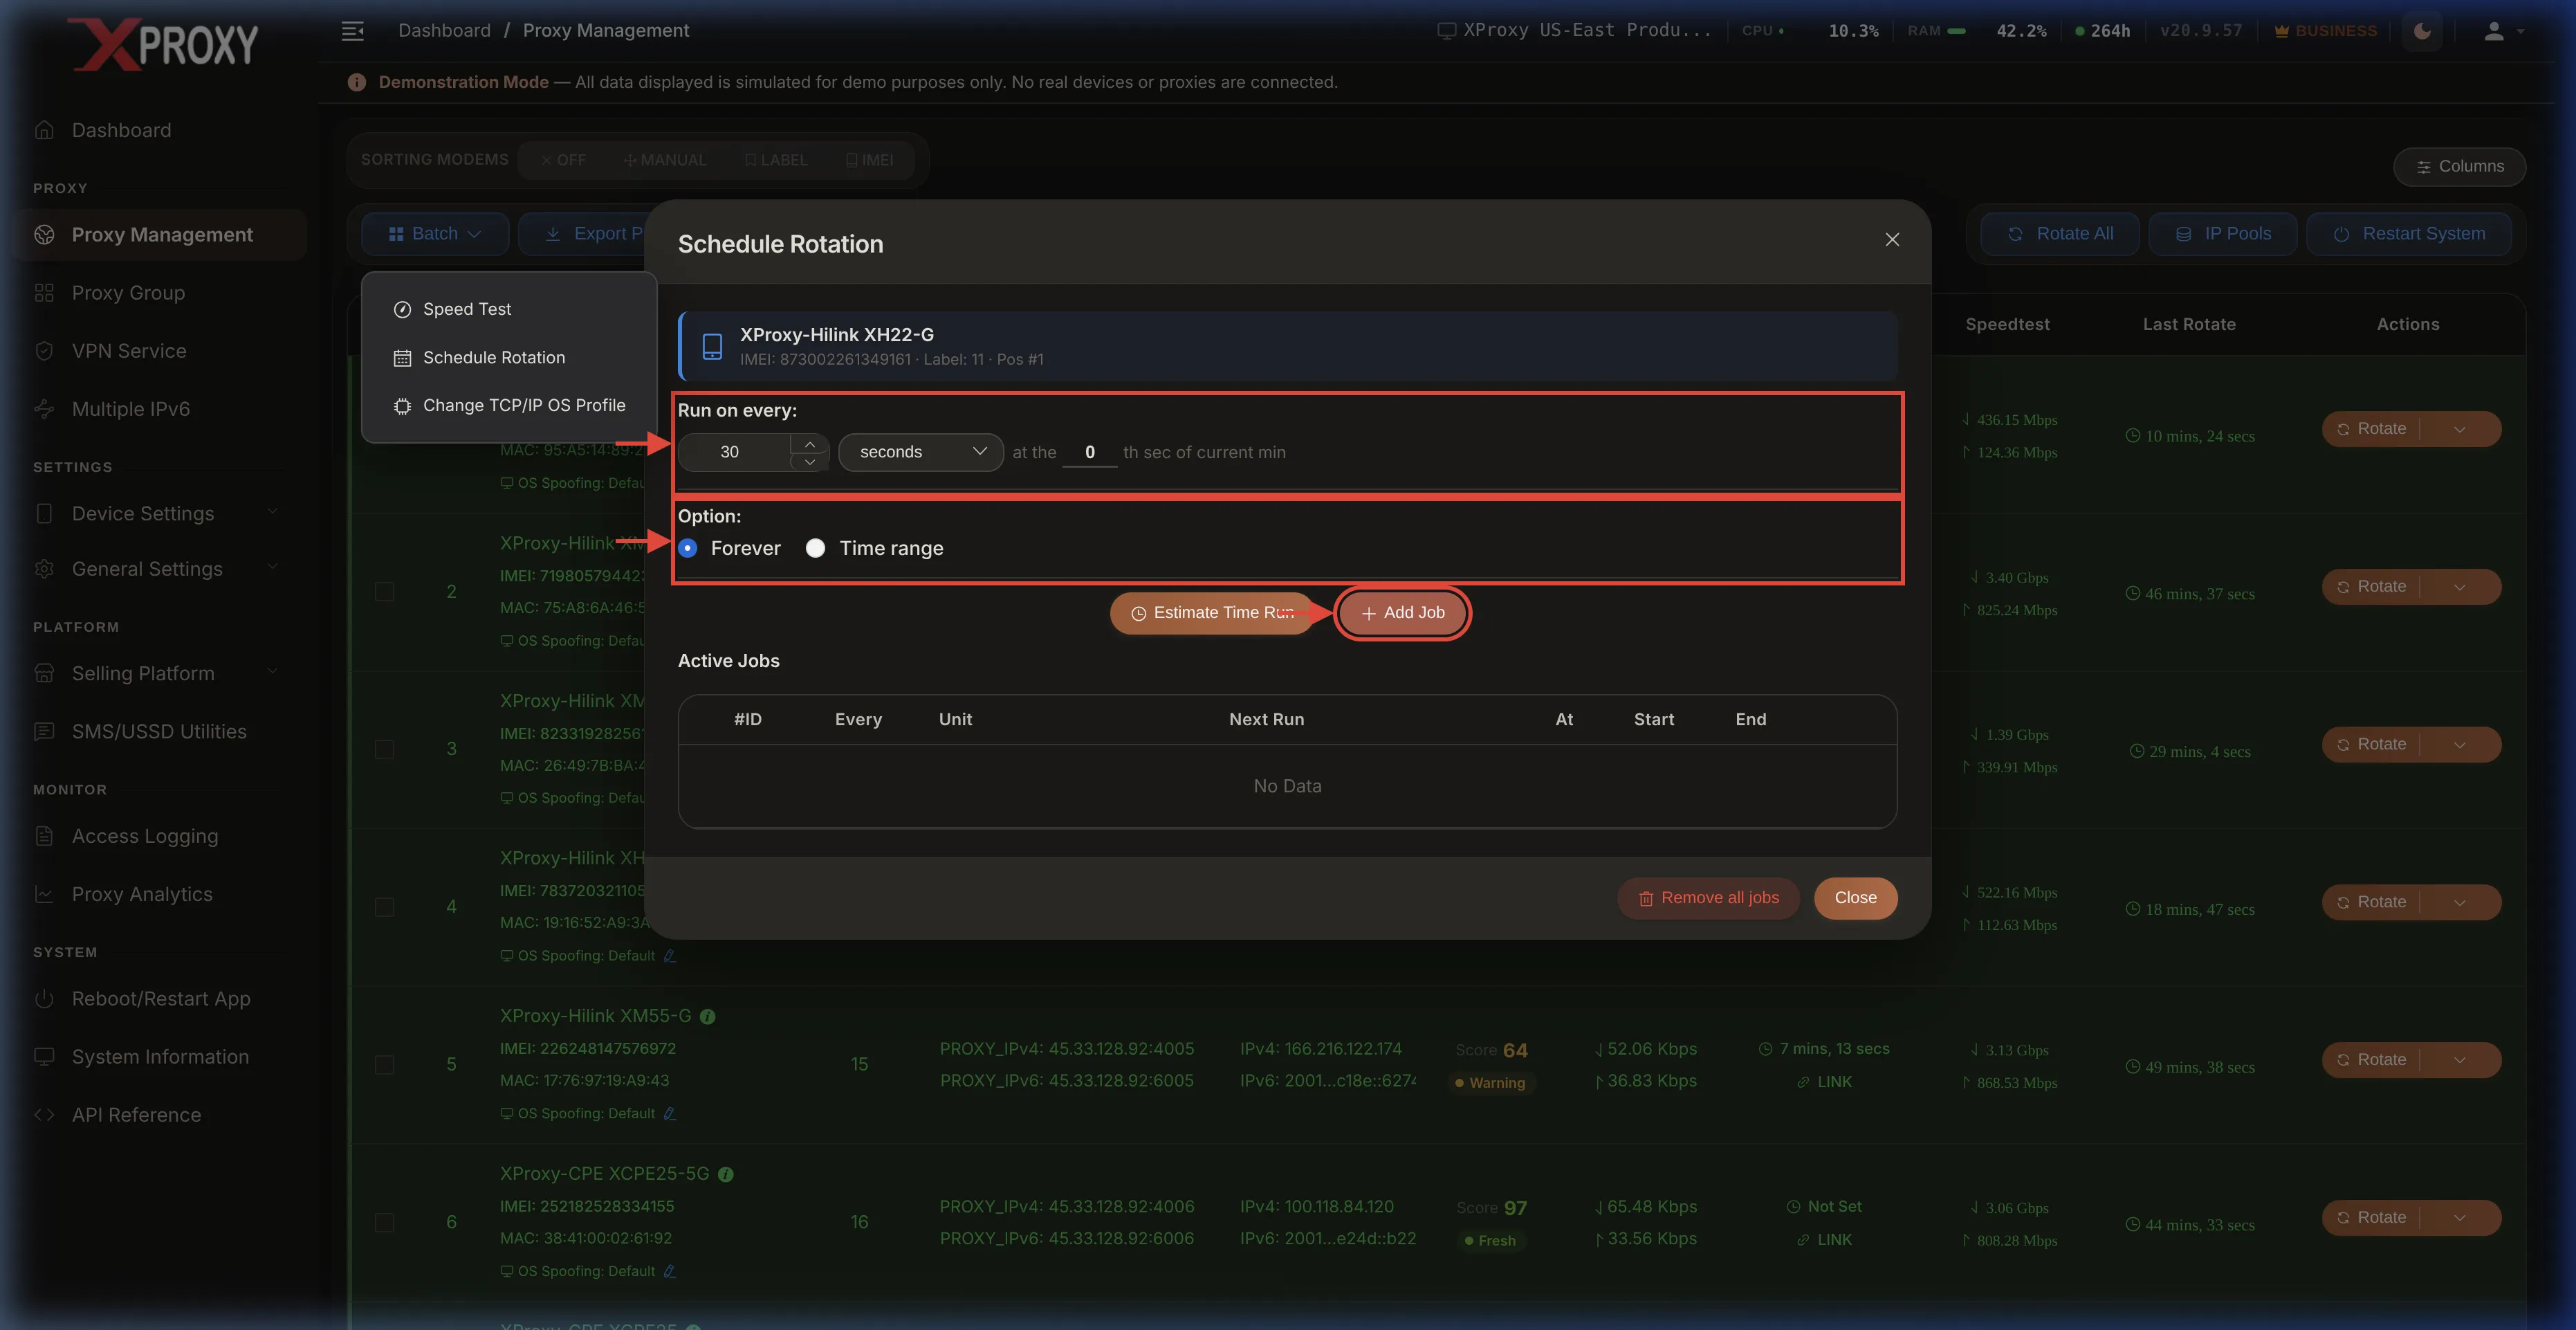Tick the checkbox for row 2

pos(384,592)
